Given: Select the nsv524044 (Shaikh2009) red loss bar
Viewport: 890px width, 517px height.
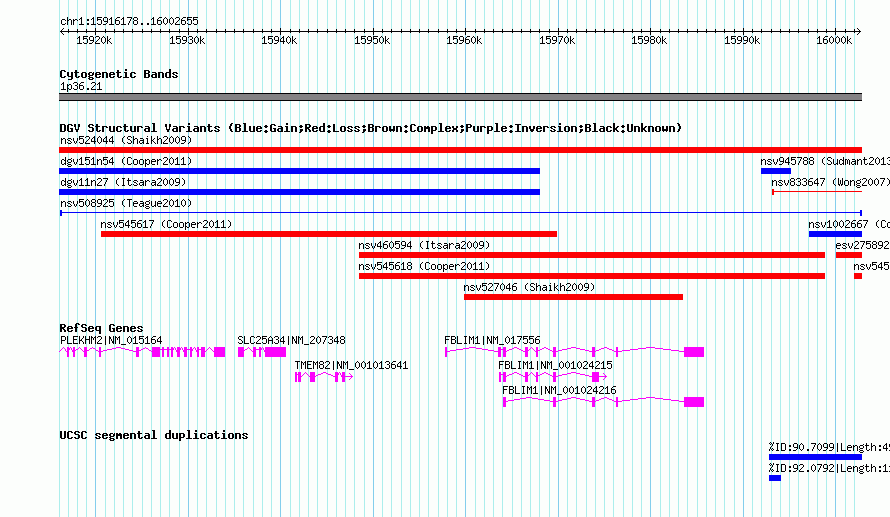Looking at the screenshot, I should [460, 150].
